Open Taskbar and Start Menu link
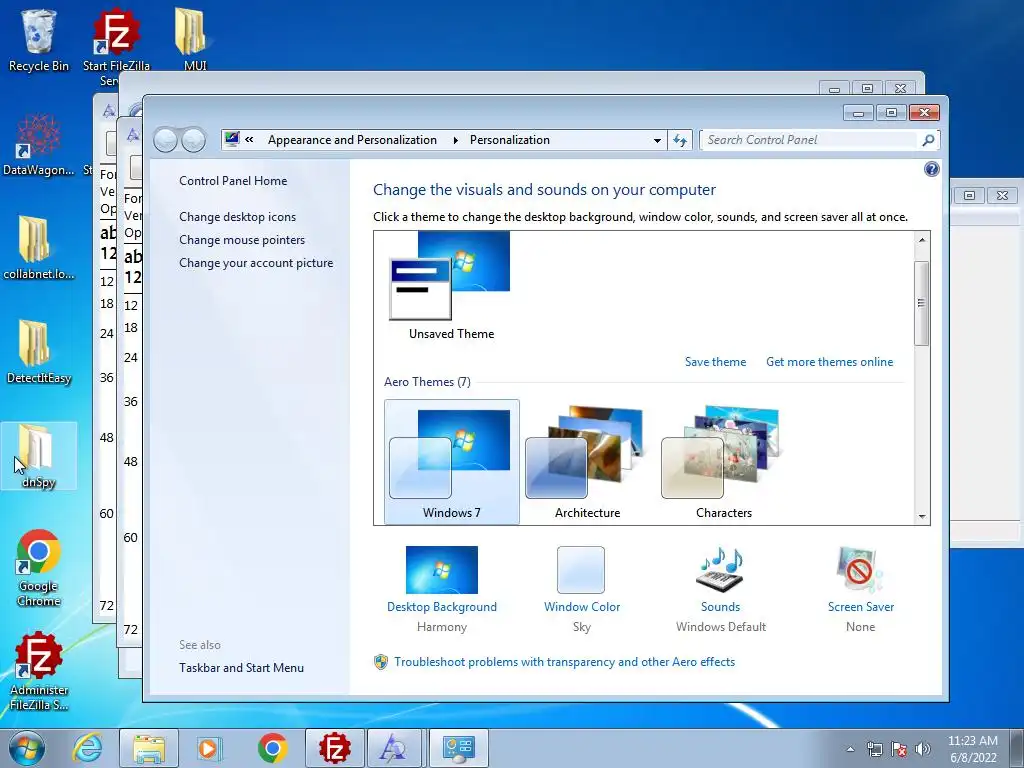The height and width of the screenshot is (768, 1024). [x=242, y=667]
